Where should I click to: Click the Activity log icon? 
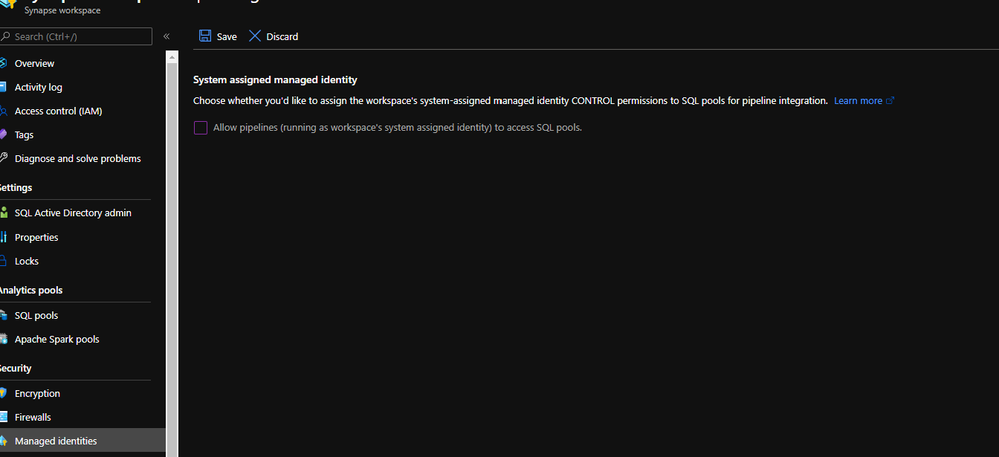(4, 87)
